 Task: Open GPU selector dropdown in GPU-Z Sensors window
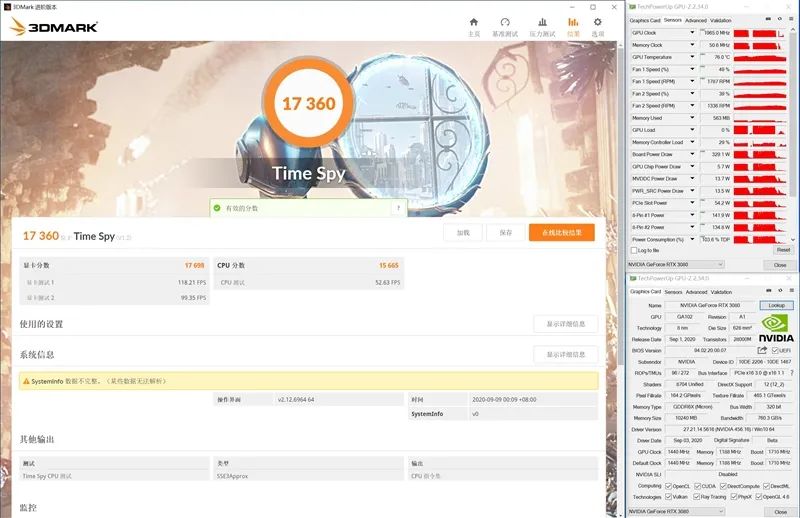pos(676,264)
